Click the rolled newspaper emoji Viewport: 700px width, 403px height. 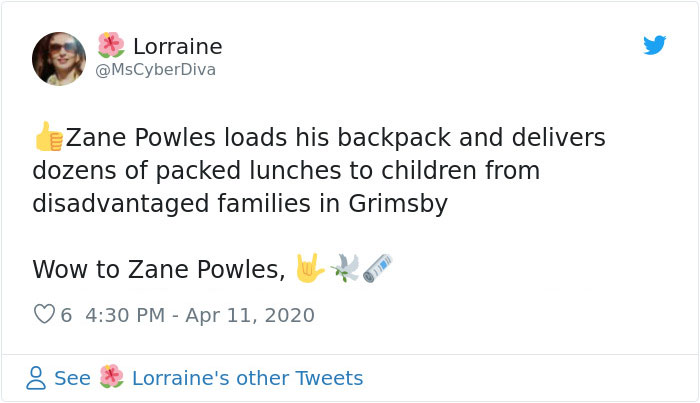[x=377, y=268]
